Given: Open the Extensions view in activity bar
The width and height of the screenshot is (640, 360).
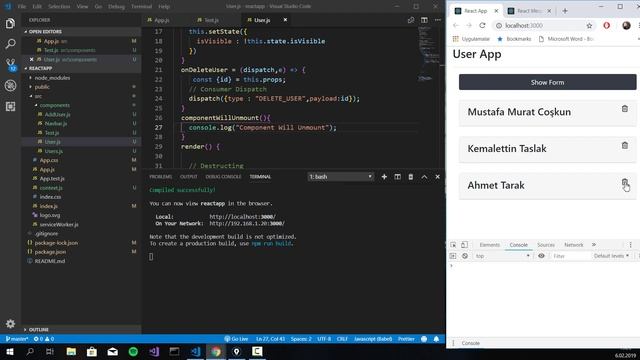Looking at the screenshot, I should [10, 107].
